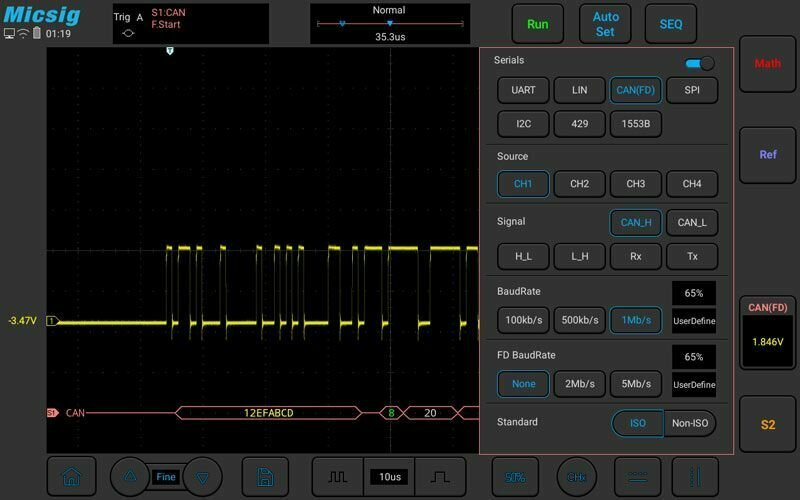Open the CHx channel selector
Screen dimensions: 800x500
tap(577, 477)
